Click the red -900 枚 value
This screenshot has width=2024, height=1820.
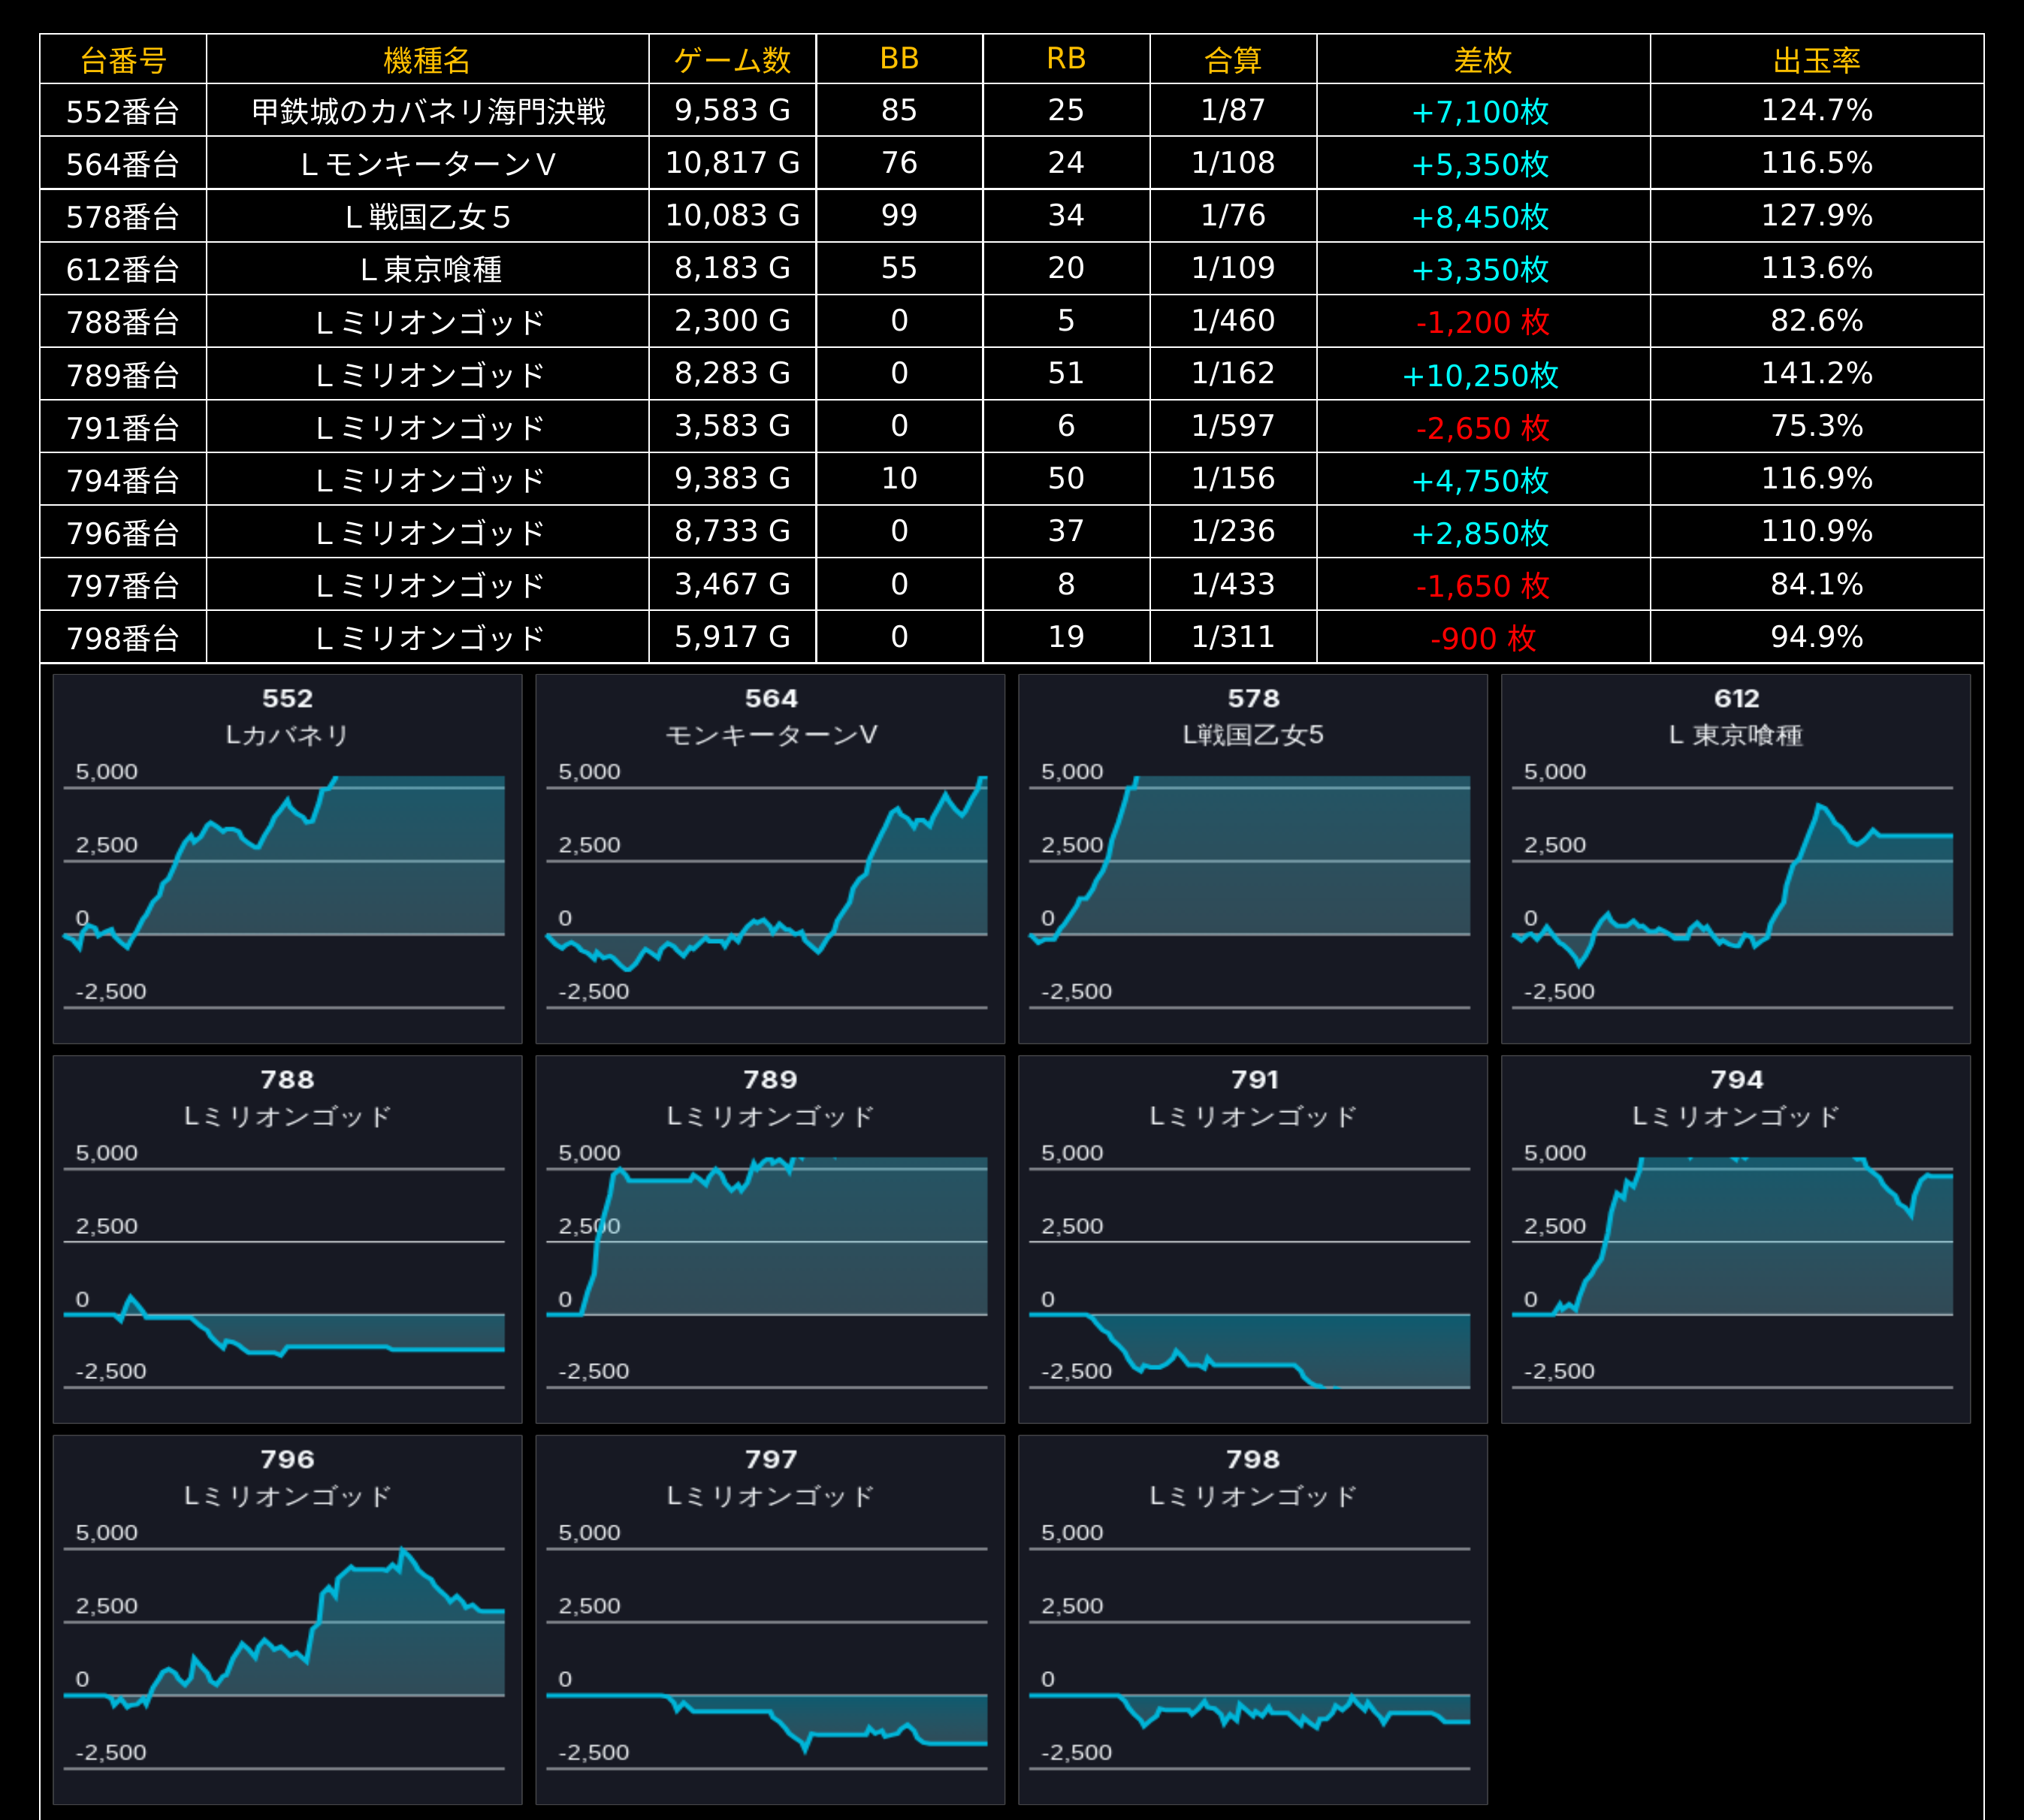(1483, 638)
